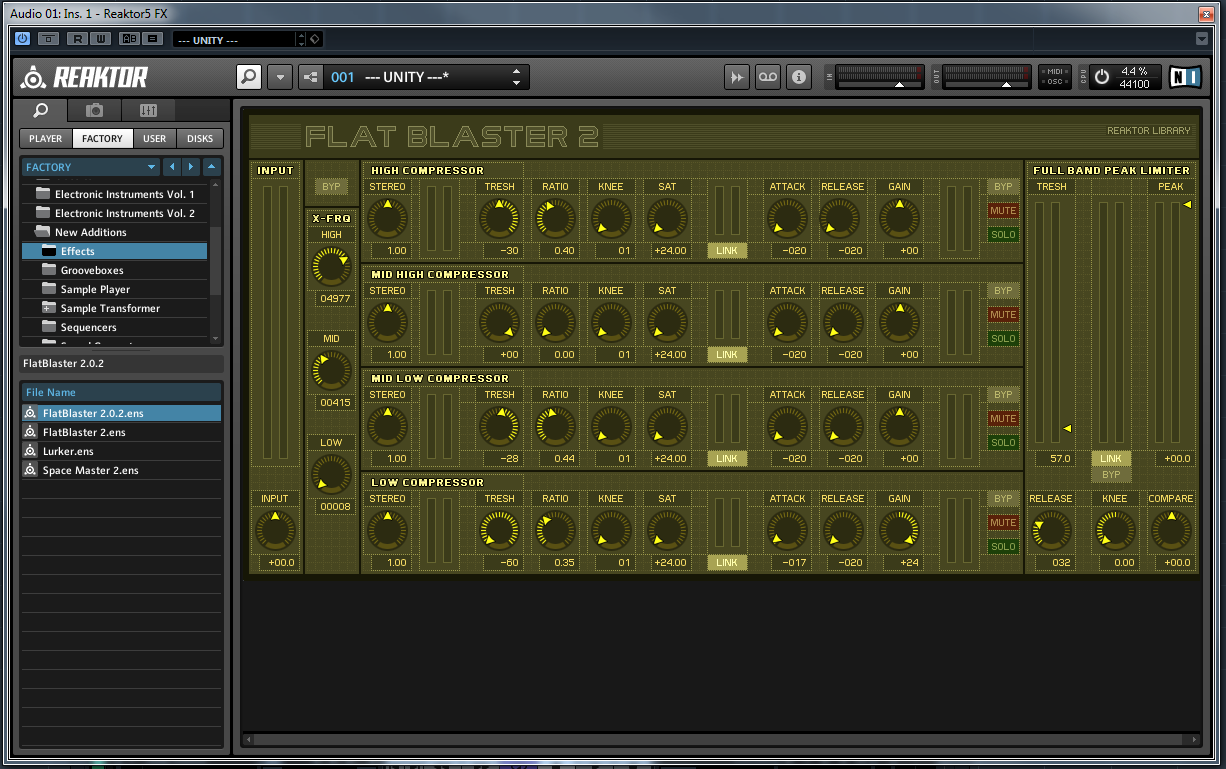Toggle the info hints button

pyautogui.click(x=798, y=77)
